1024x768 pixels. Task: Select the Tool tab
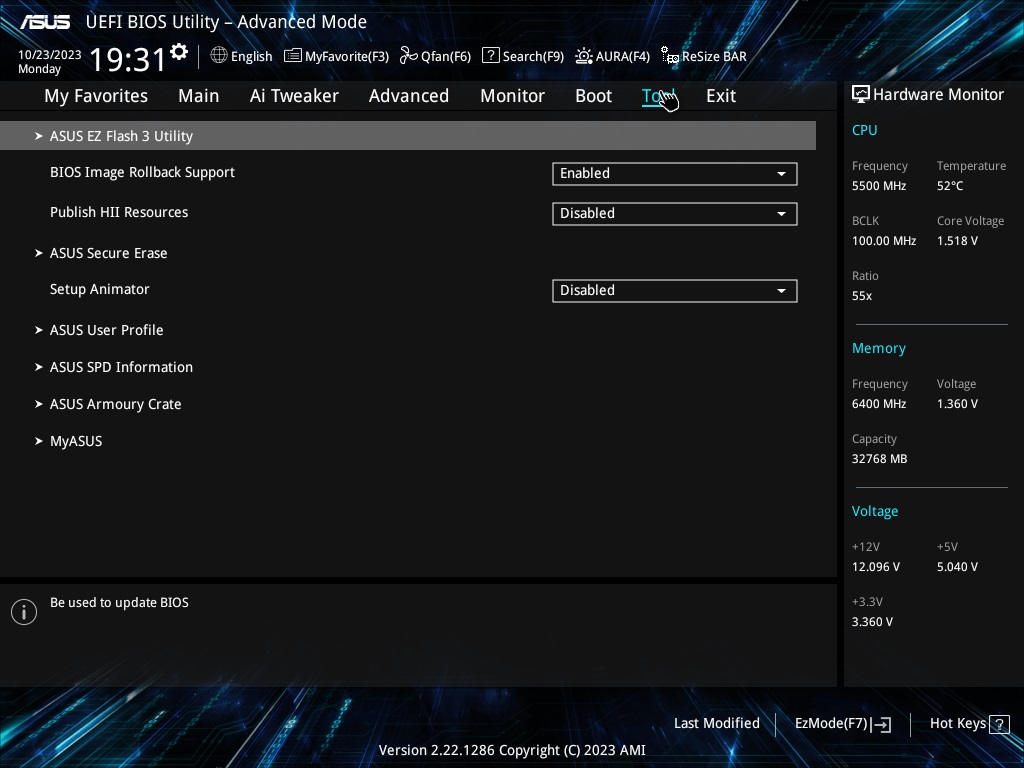(x=658, y=96)
